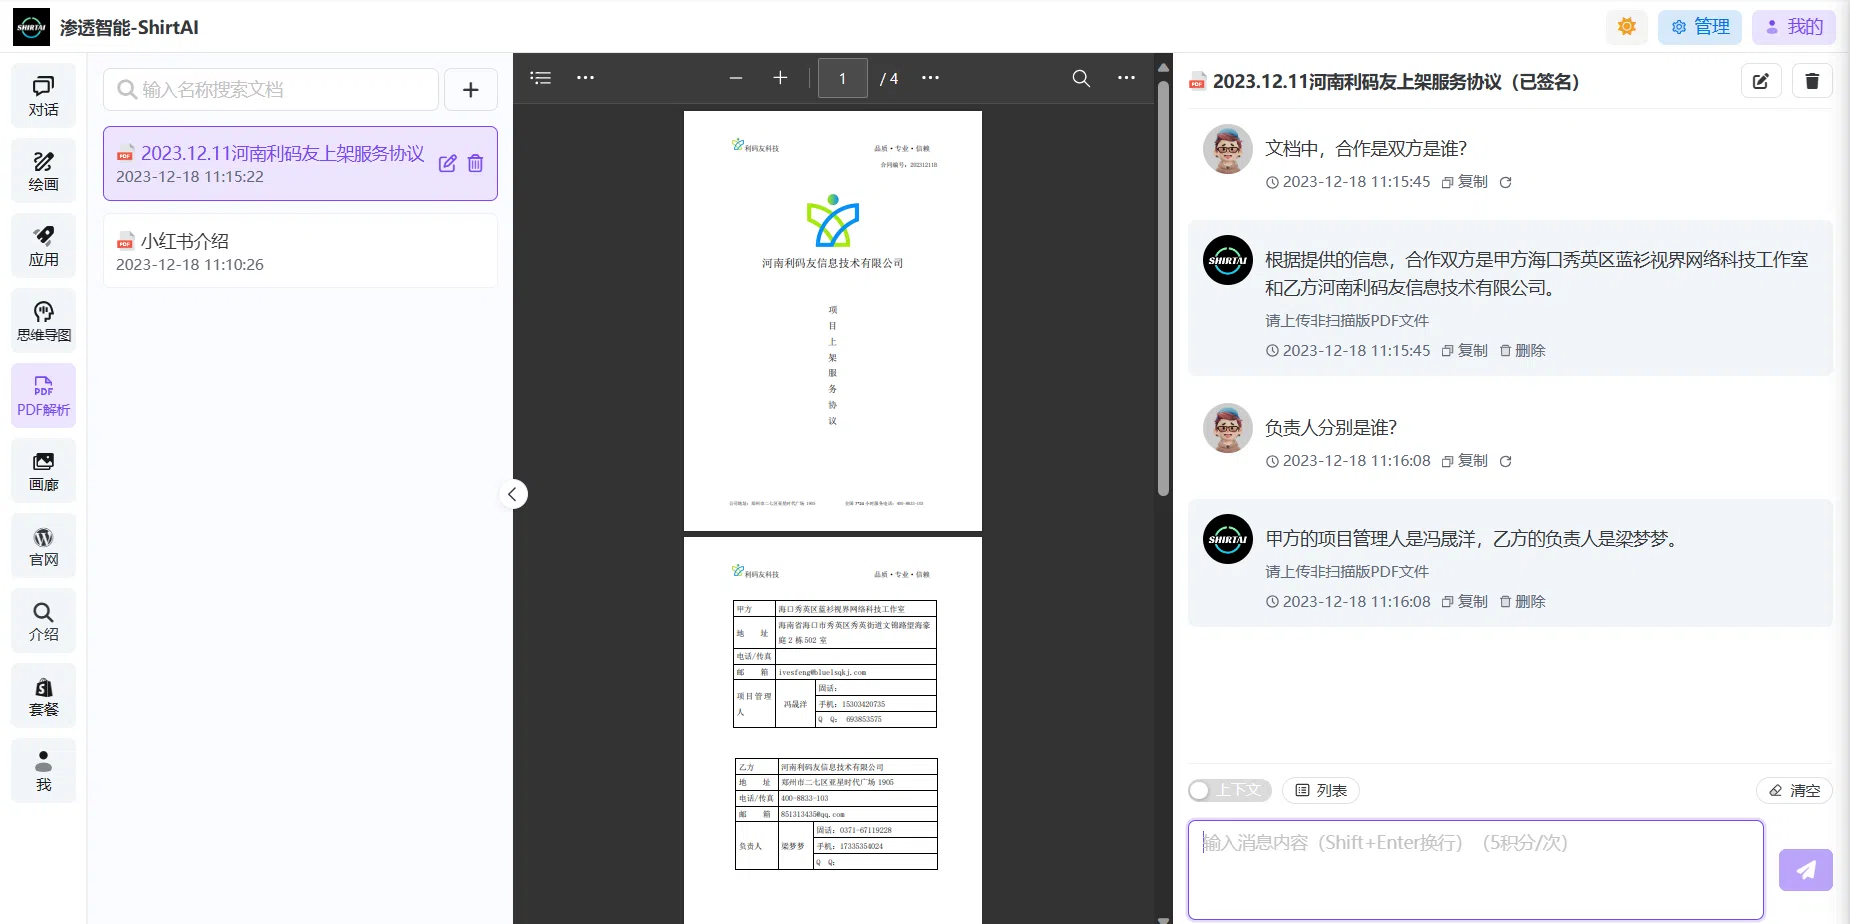Open the 我 profile sidebar item
1850x924 pixels.
(43, 771)
